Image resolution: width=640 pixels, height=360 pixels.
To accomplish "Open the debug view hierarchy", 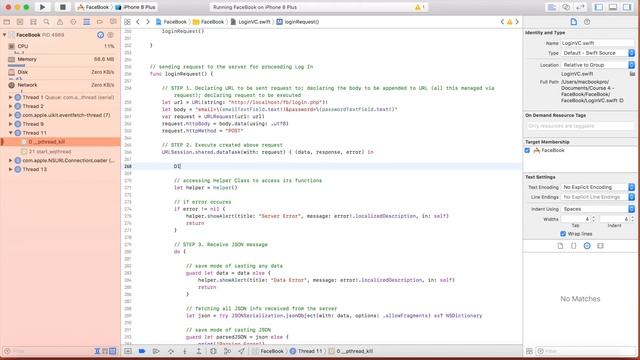I will point(213,351).
